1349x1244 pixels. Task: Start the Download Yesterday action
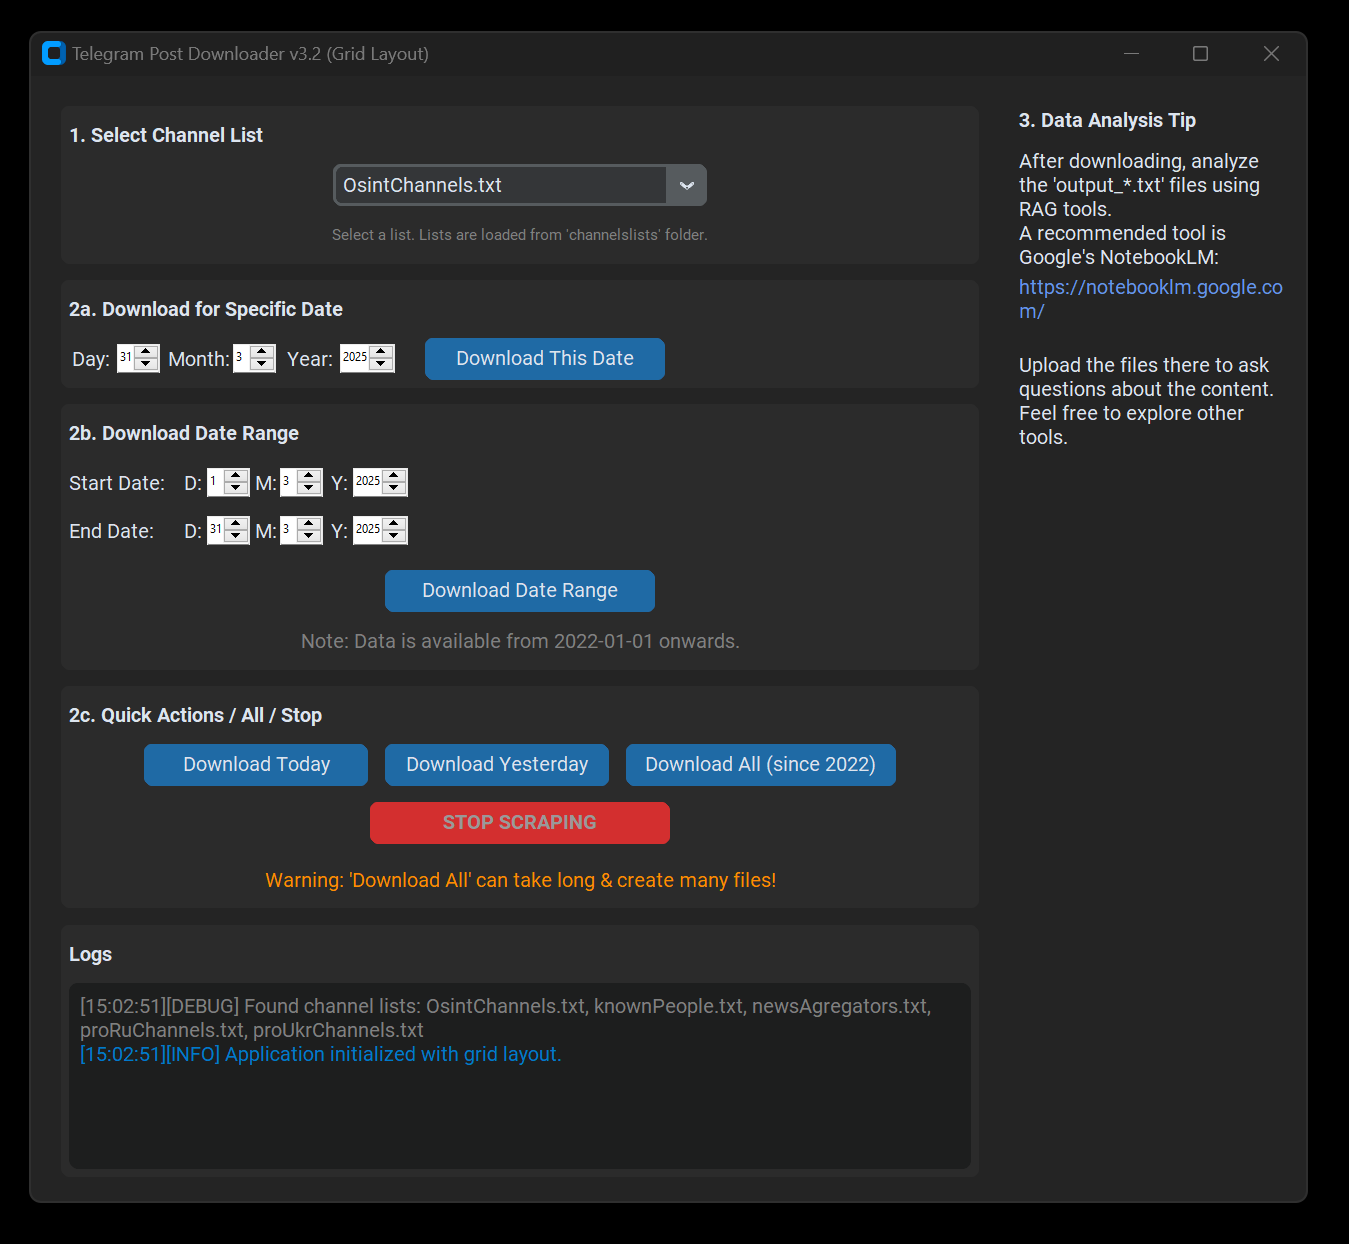tap(497, 765)
